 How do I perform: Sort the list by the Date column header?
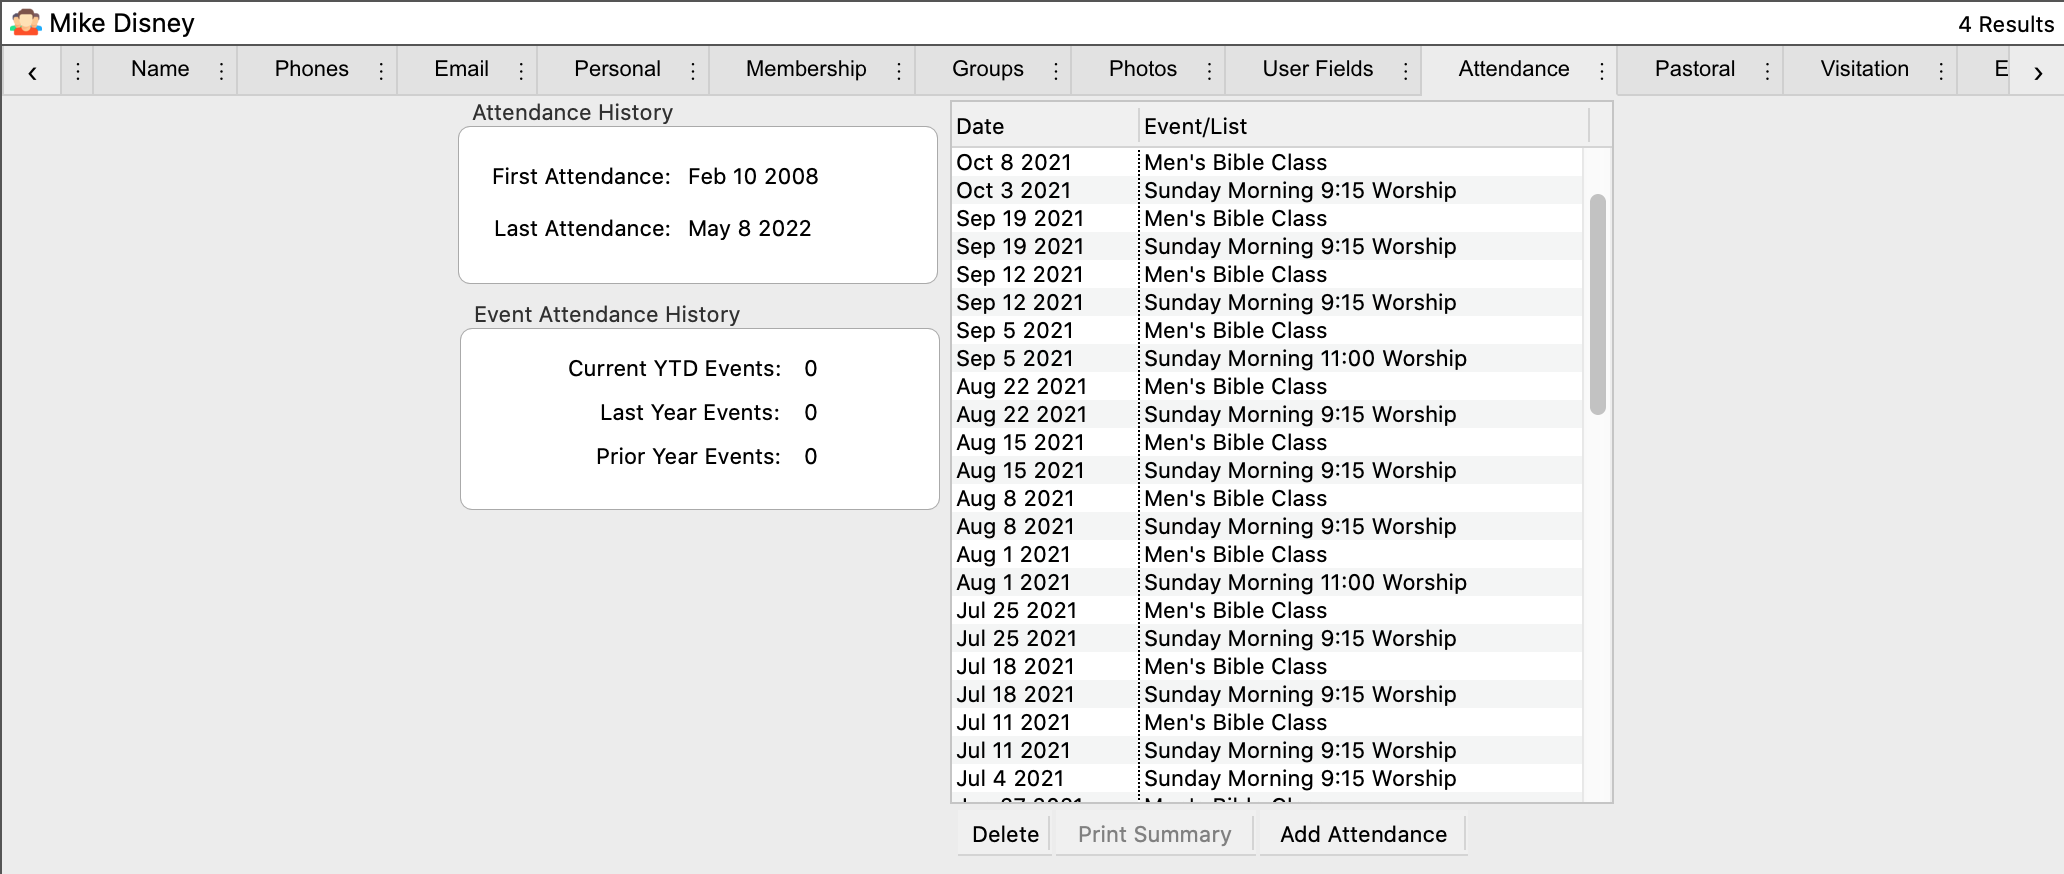click(1042, 126)
